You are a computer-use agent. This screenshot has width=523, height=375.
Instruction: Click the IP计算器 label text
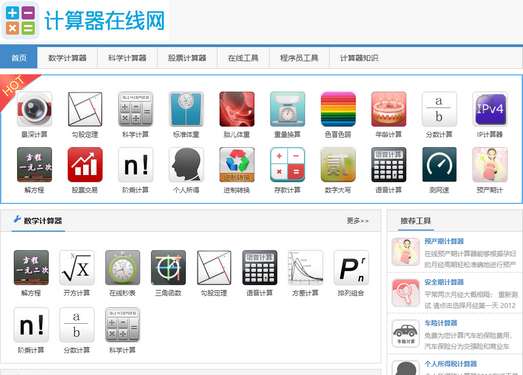point(490,134)
